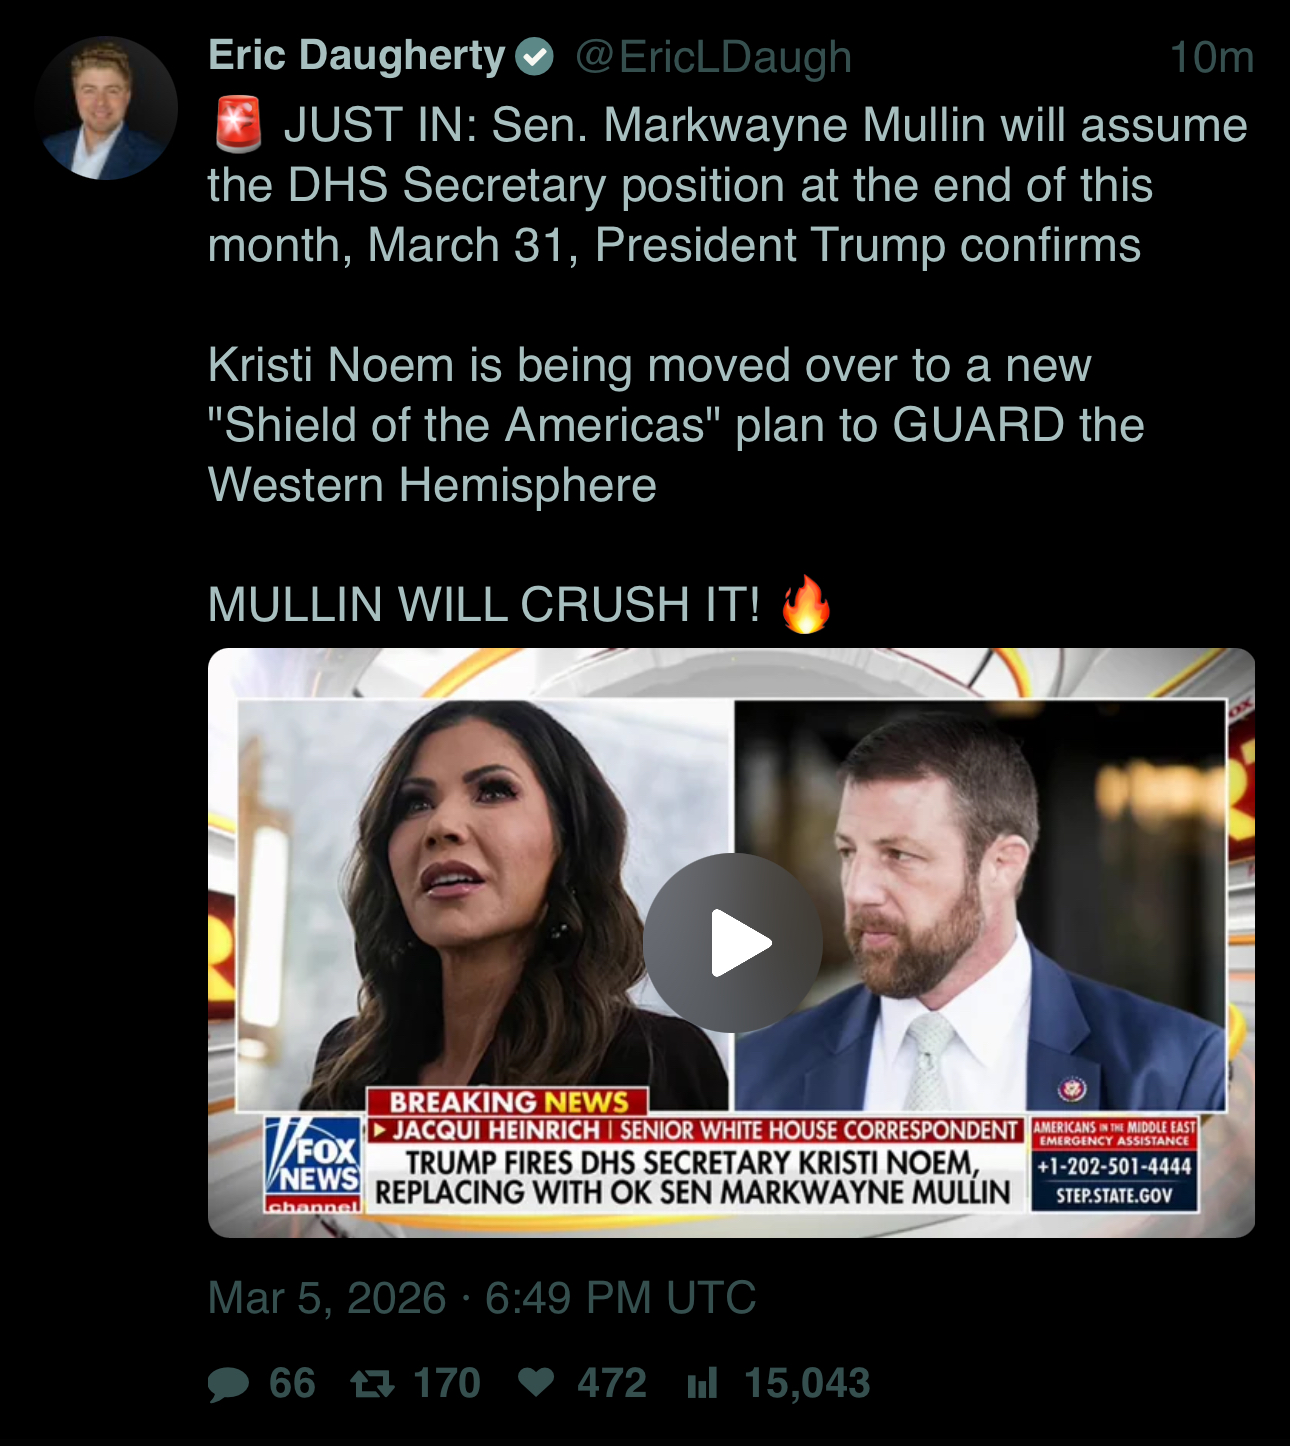The width and height of the screenshot is (1290, 1446).
Task: Open Eric Daugherty's profile avatar
Action: pos(106,108)
